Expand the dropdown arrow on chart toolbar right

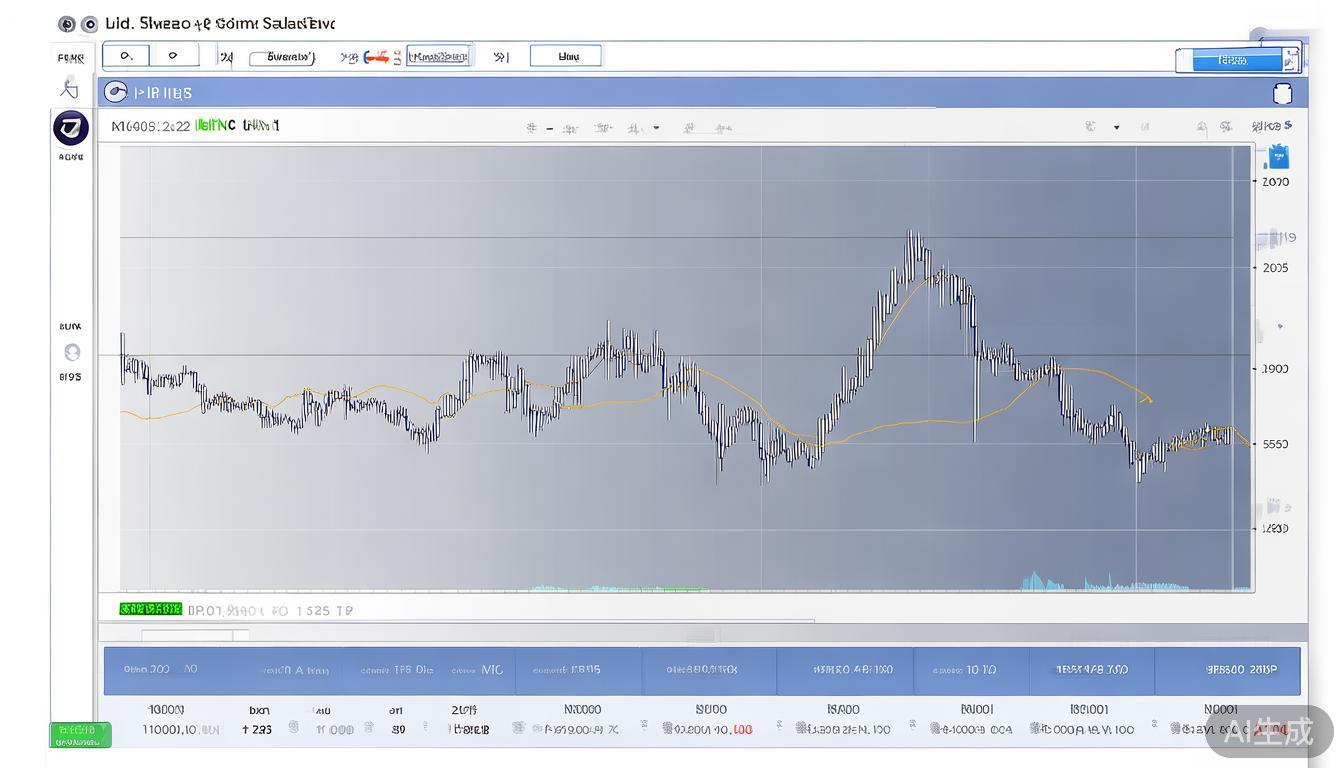click(x=1116, y=128)
